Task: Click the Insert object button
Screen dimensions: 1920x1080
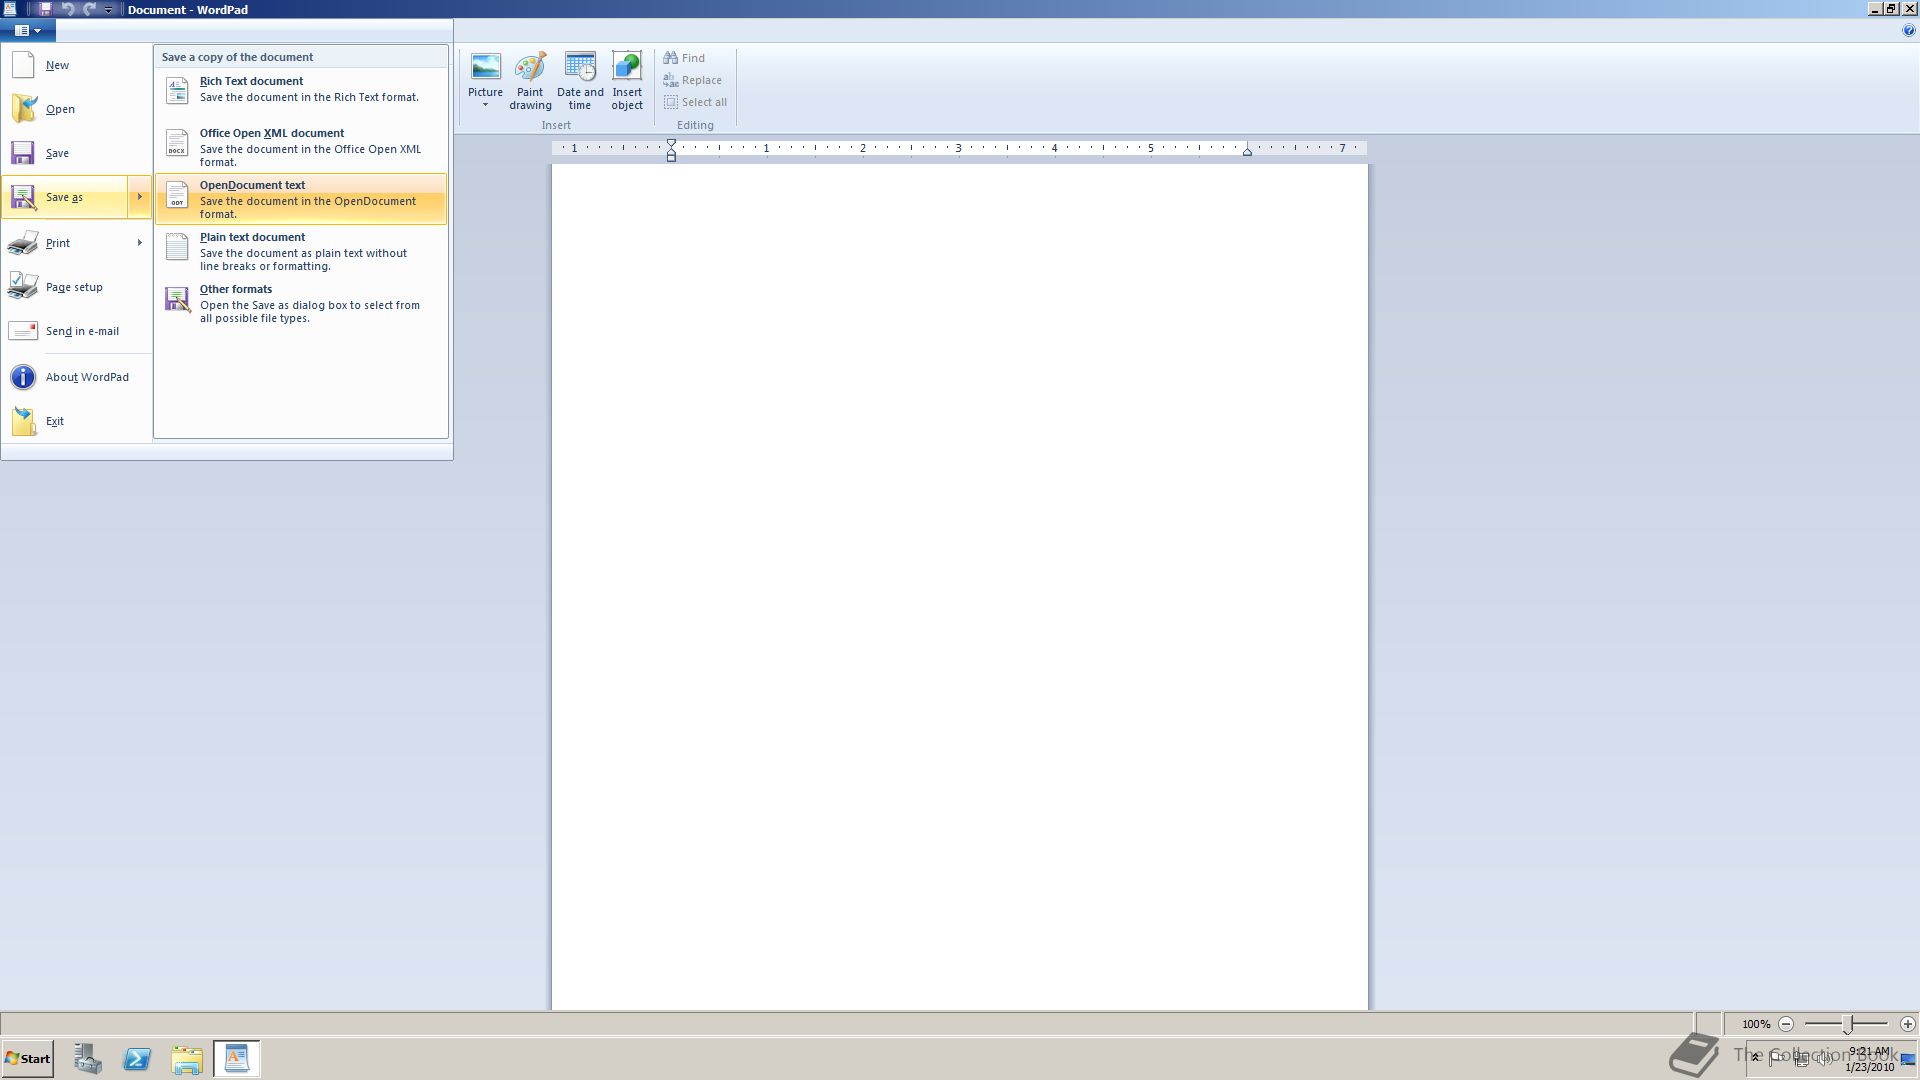Action: (627, 81)
